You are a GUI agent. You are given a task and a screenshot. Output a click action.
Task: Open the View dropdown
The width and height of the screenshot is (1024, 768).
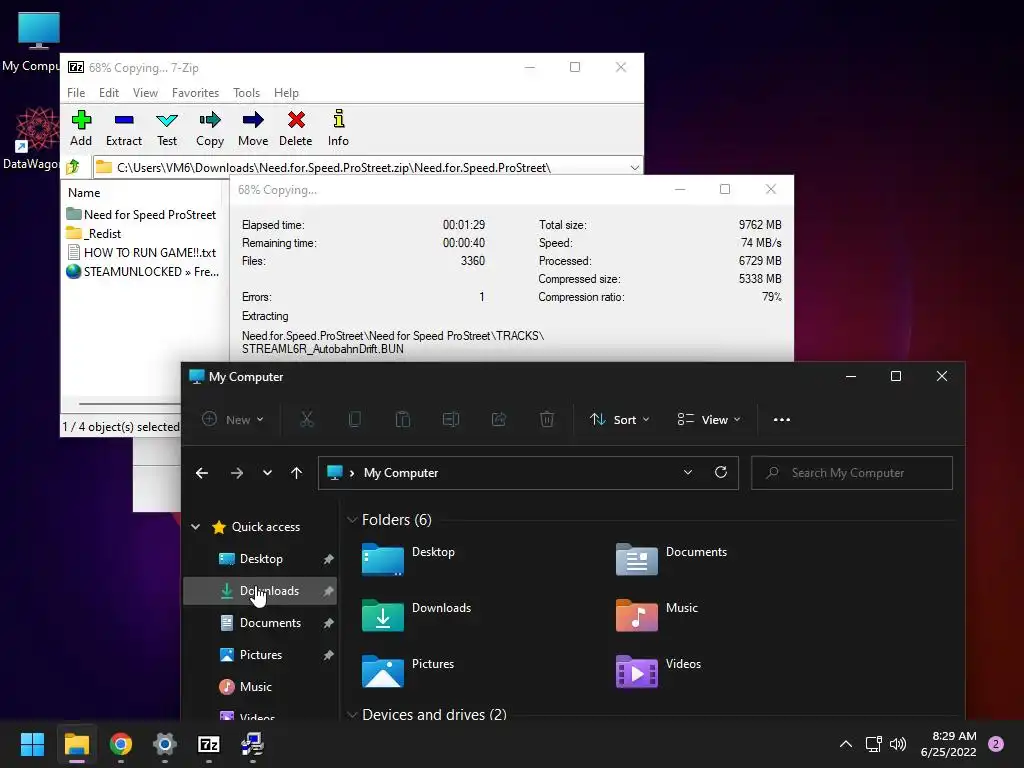(x=709, y=419)
